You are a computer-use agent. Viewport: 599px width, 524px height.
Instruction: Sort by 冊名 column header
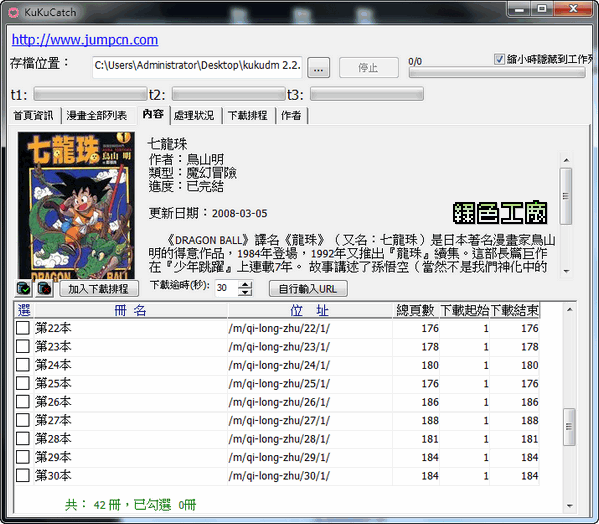coord(131,310)
